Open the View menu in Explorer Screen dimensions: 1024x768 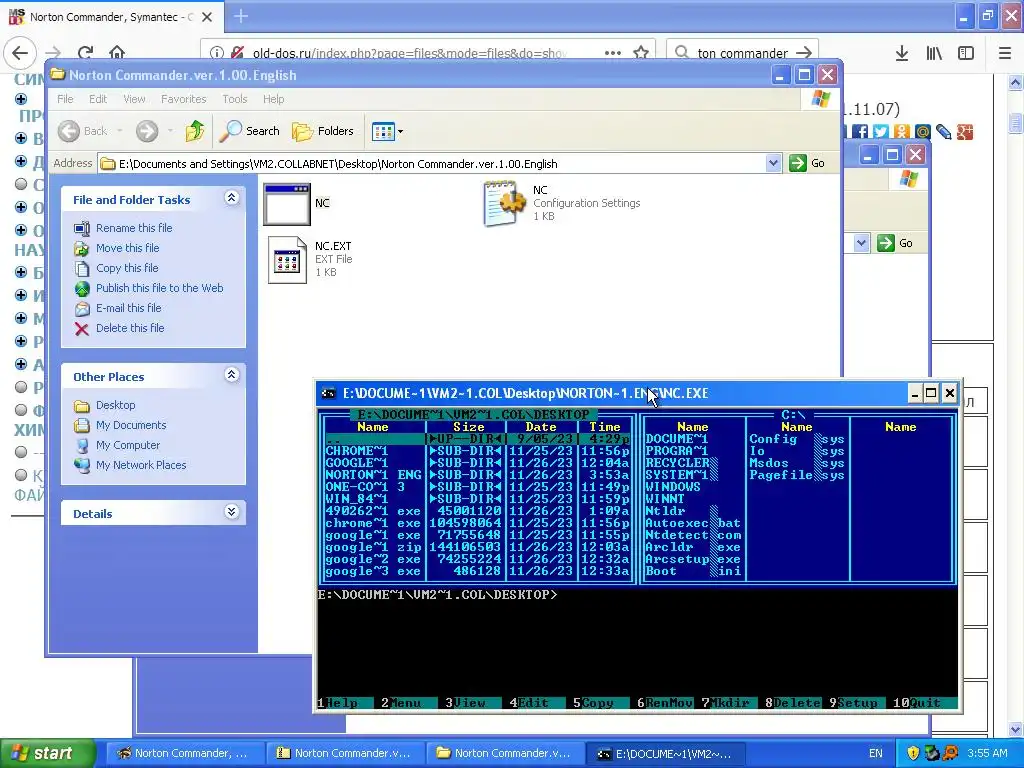pyautogui.click(x=135, y=99)
